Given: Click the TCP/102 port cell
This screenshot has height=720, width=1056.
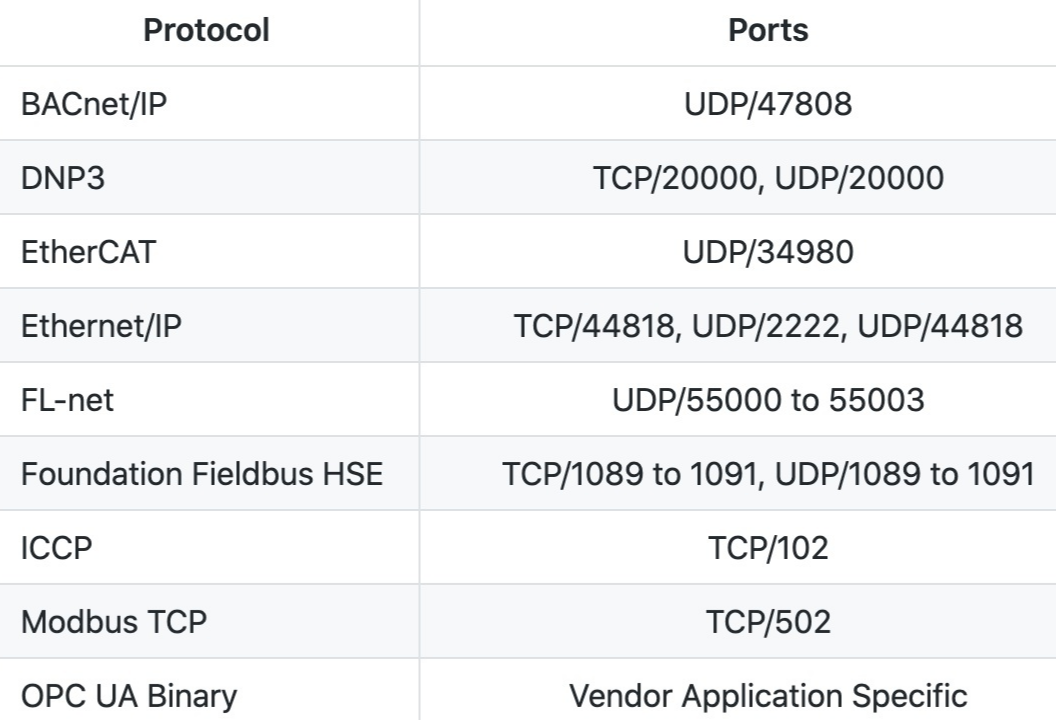Looking at the screenshot, I should (x=768, y=548).
